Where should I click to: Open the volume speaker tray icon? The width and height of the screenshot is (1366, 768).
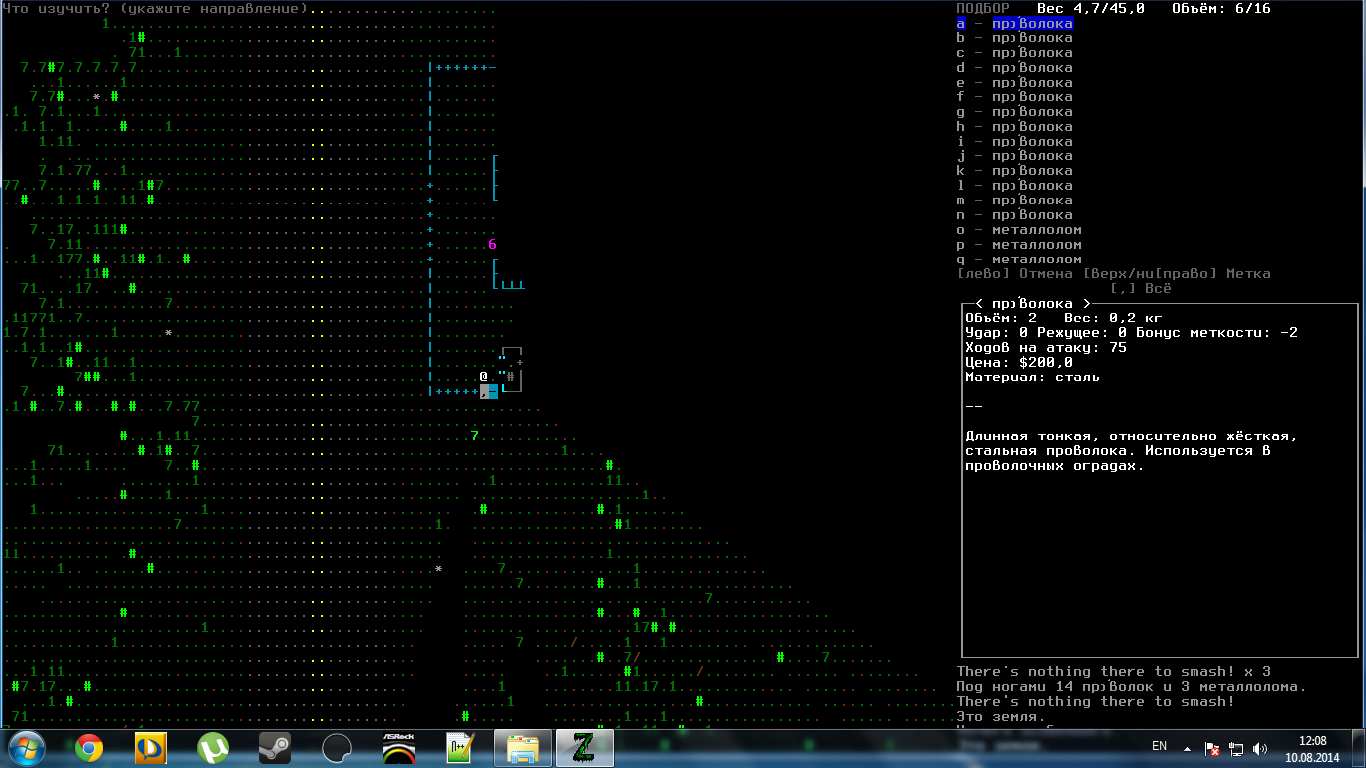click(x=1260, y=748)
